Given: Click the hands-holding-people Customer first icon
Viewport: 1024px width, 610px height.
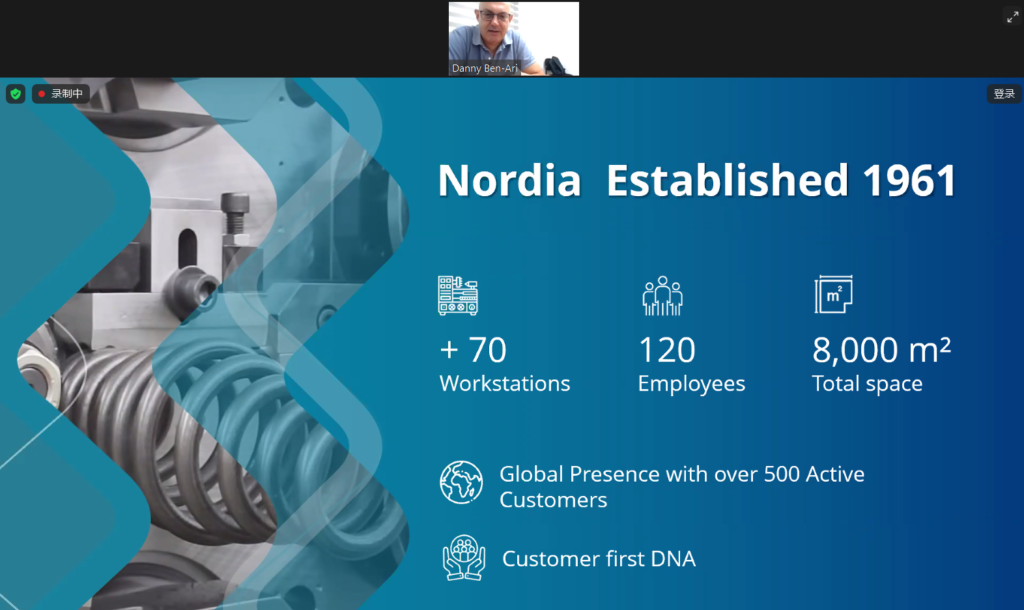Looking at the screenshot, I should point(463,558).
